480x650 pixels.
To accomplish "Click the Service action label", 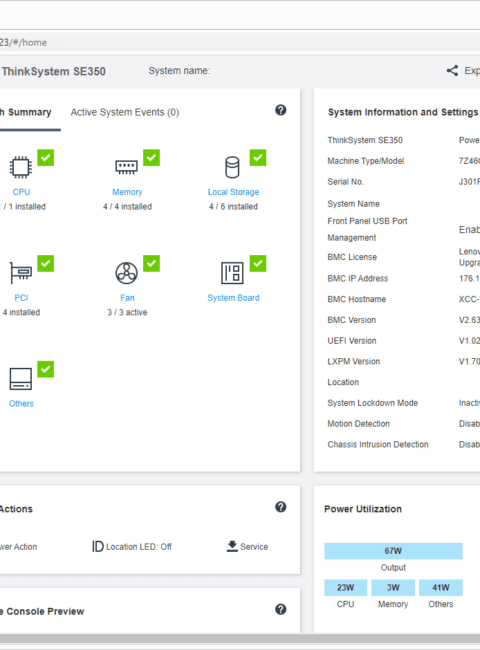I will (254, 547).
